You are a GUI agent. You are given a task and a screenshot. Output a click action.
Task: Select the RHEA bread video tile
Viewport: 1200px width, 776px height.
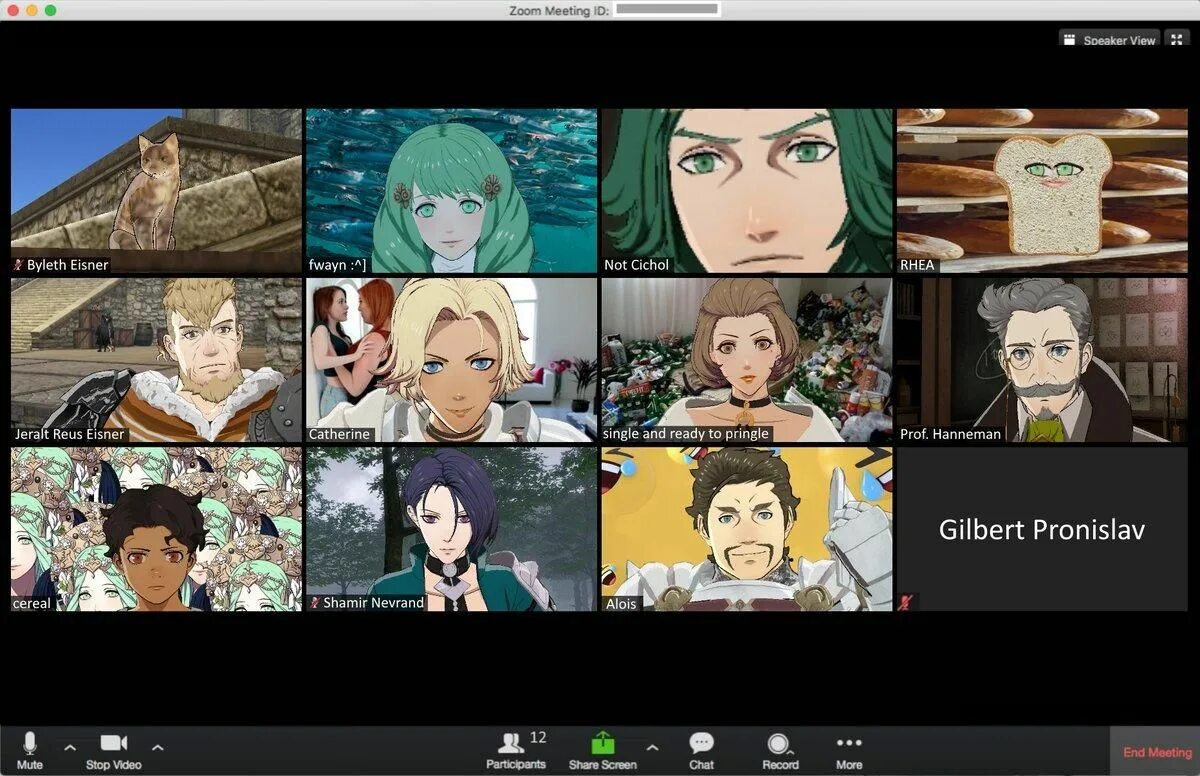pos(1042,191)
